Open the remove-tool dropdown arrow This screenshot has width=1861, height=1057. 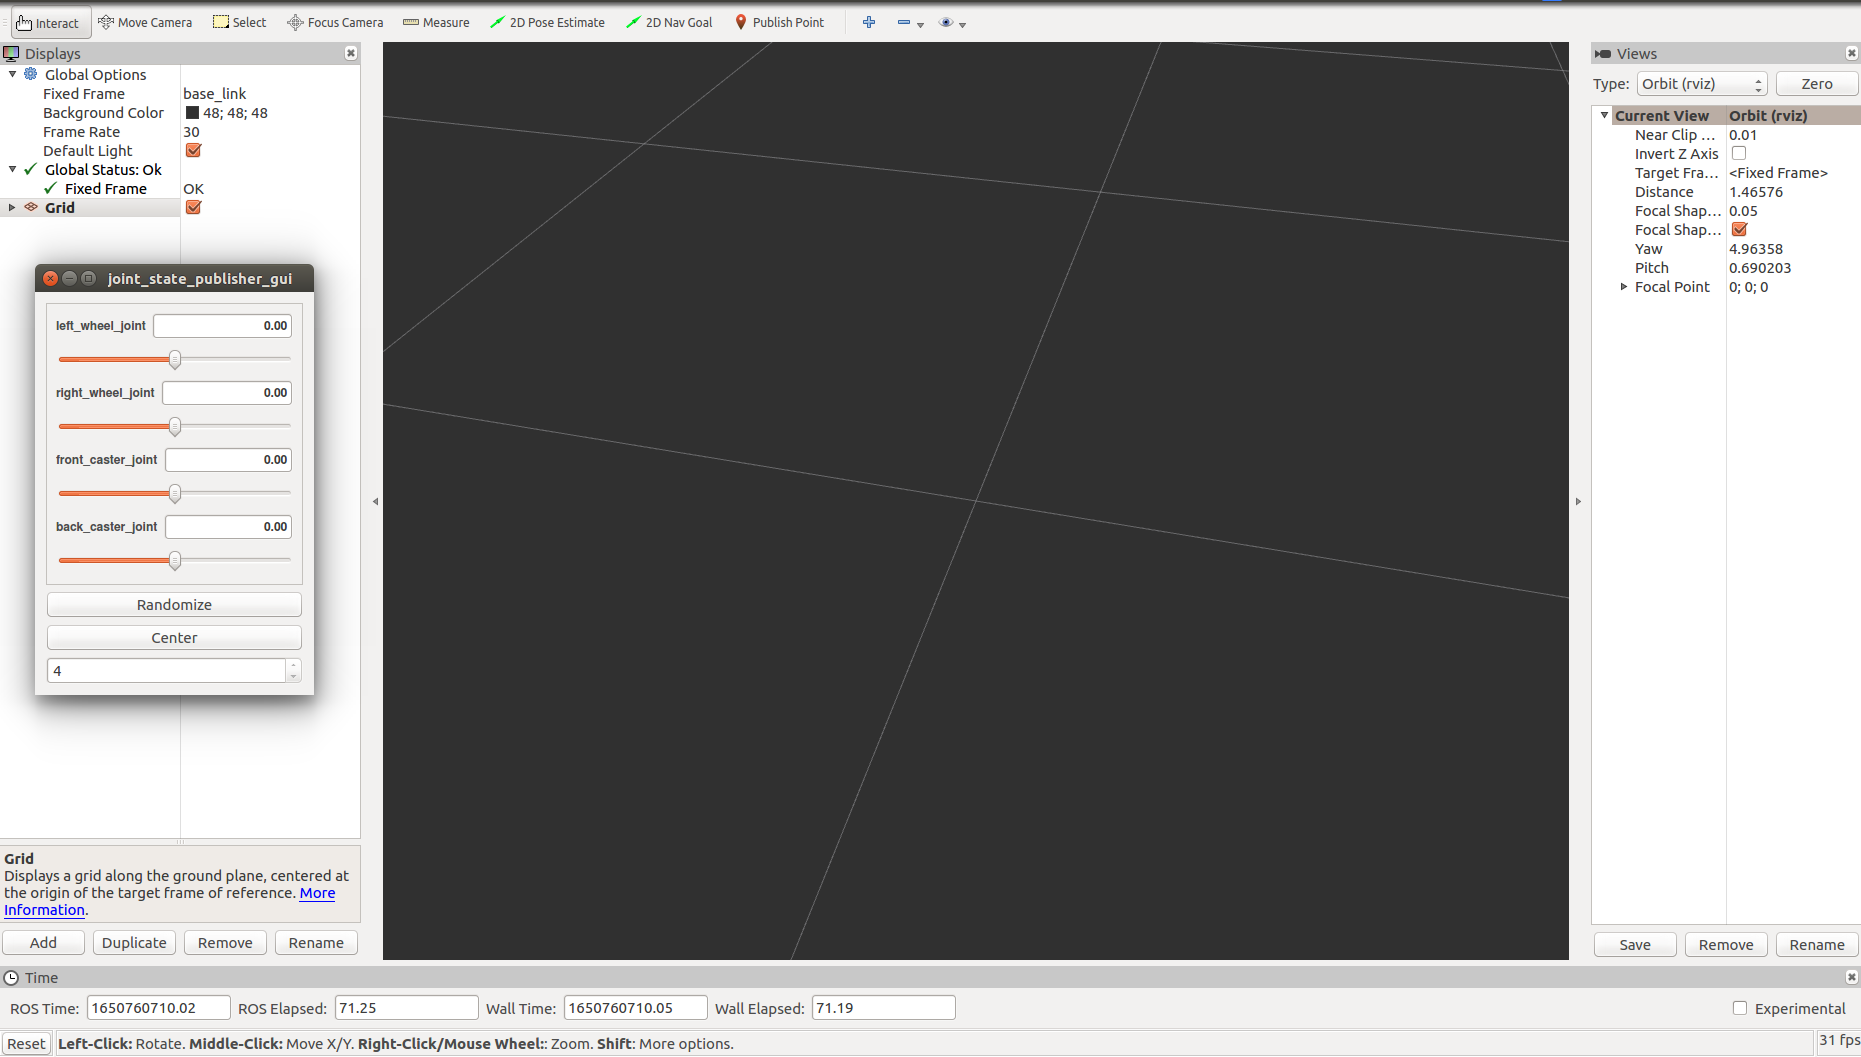(x=920, y=24)
